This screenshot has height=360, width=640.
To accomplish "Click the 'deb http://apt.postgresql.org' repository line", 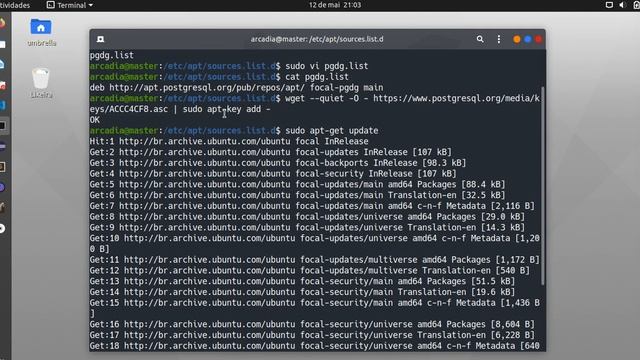I will point(236,87).
